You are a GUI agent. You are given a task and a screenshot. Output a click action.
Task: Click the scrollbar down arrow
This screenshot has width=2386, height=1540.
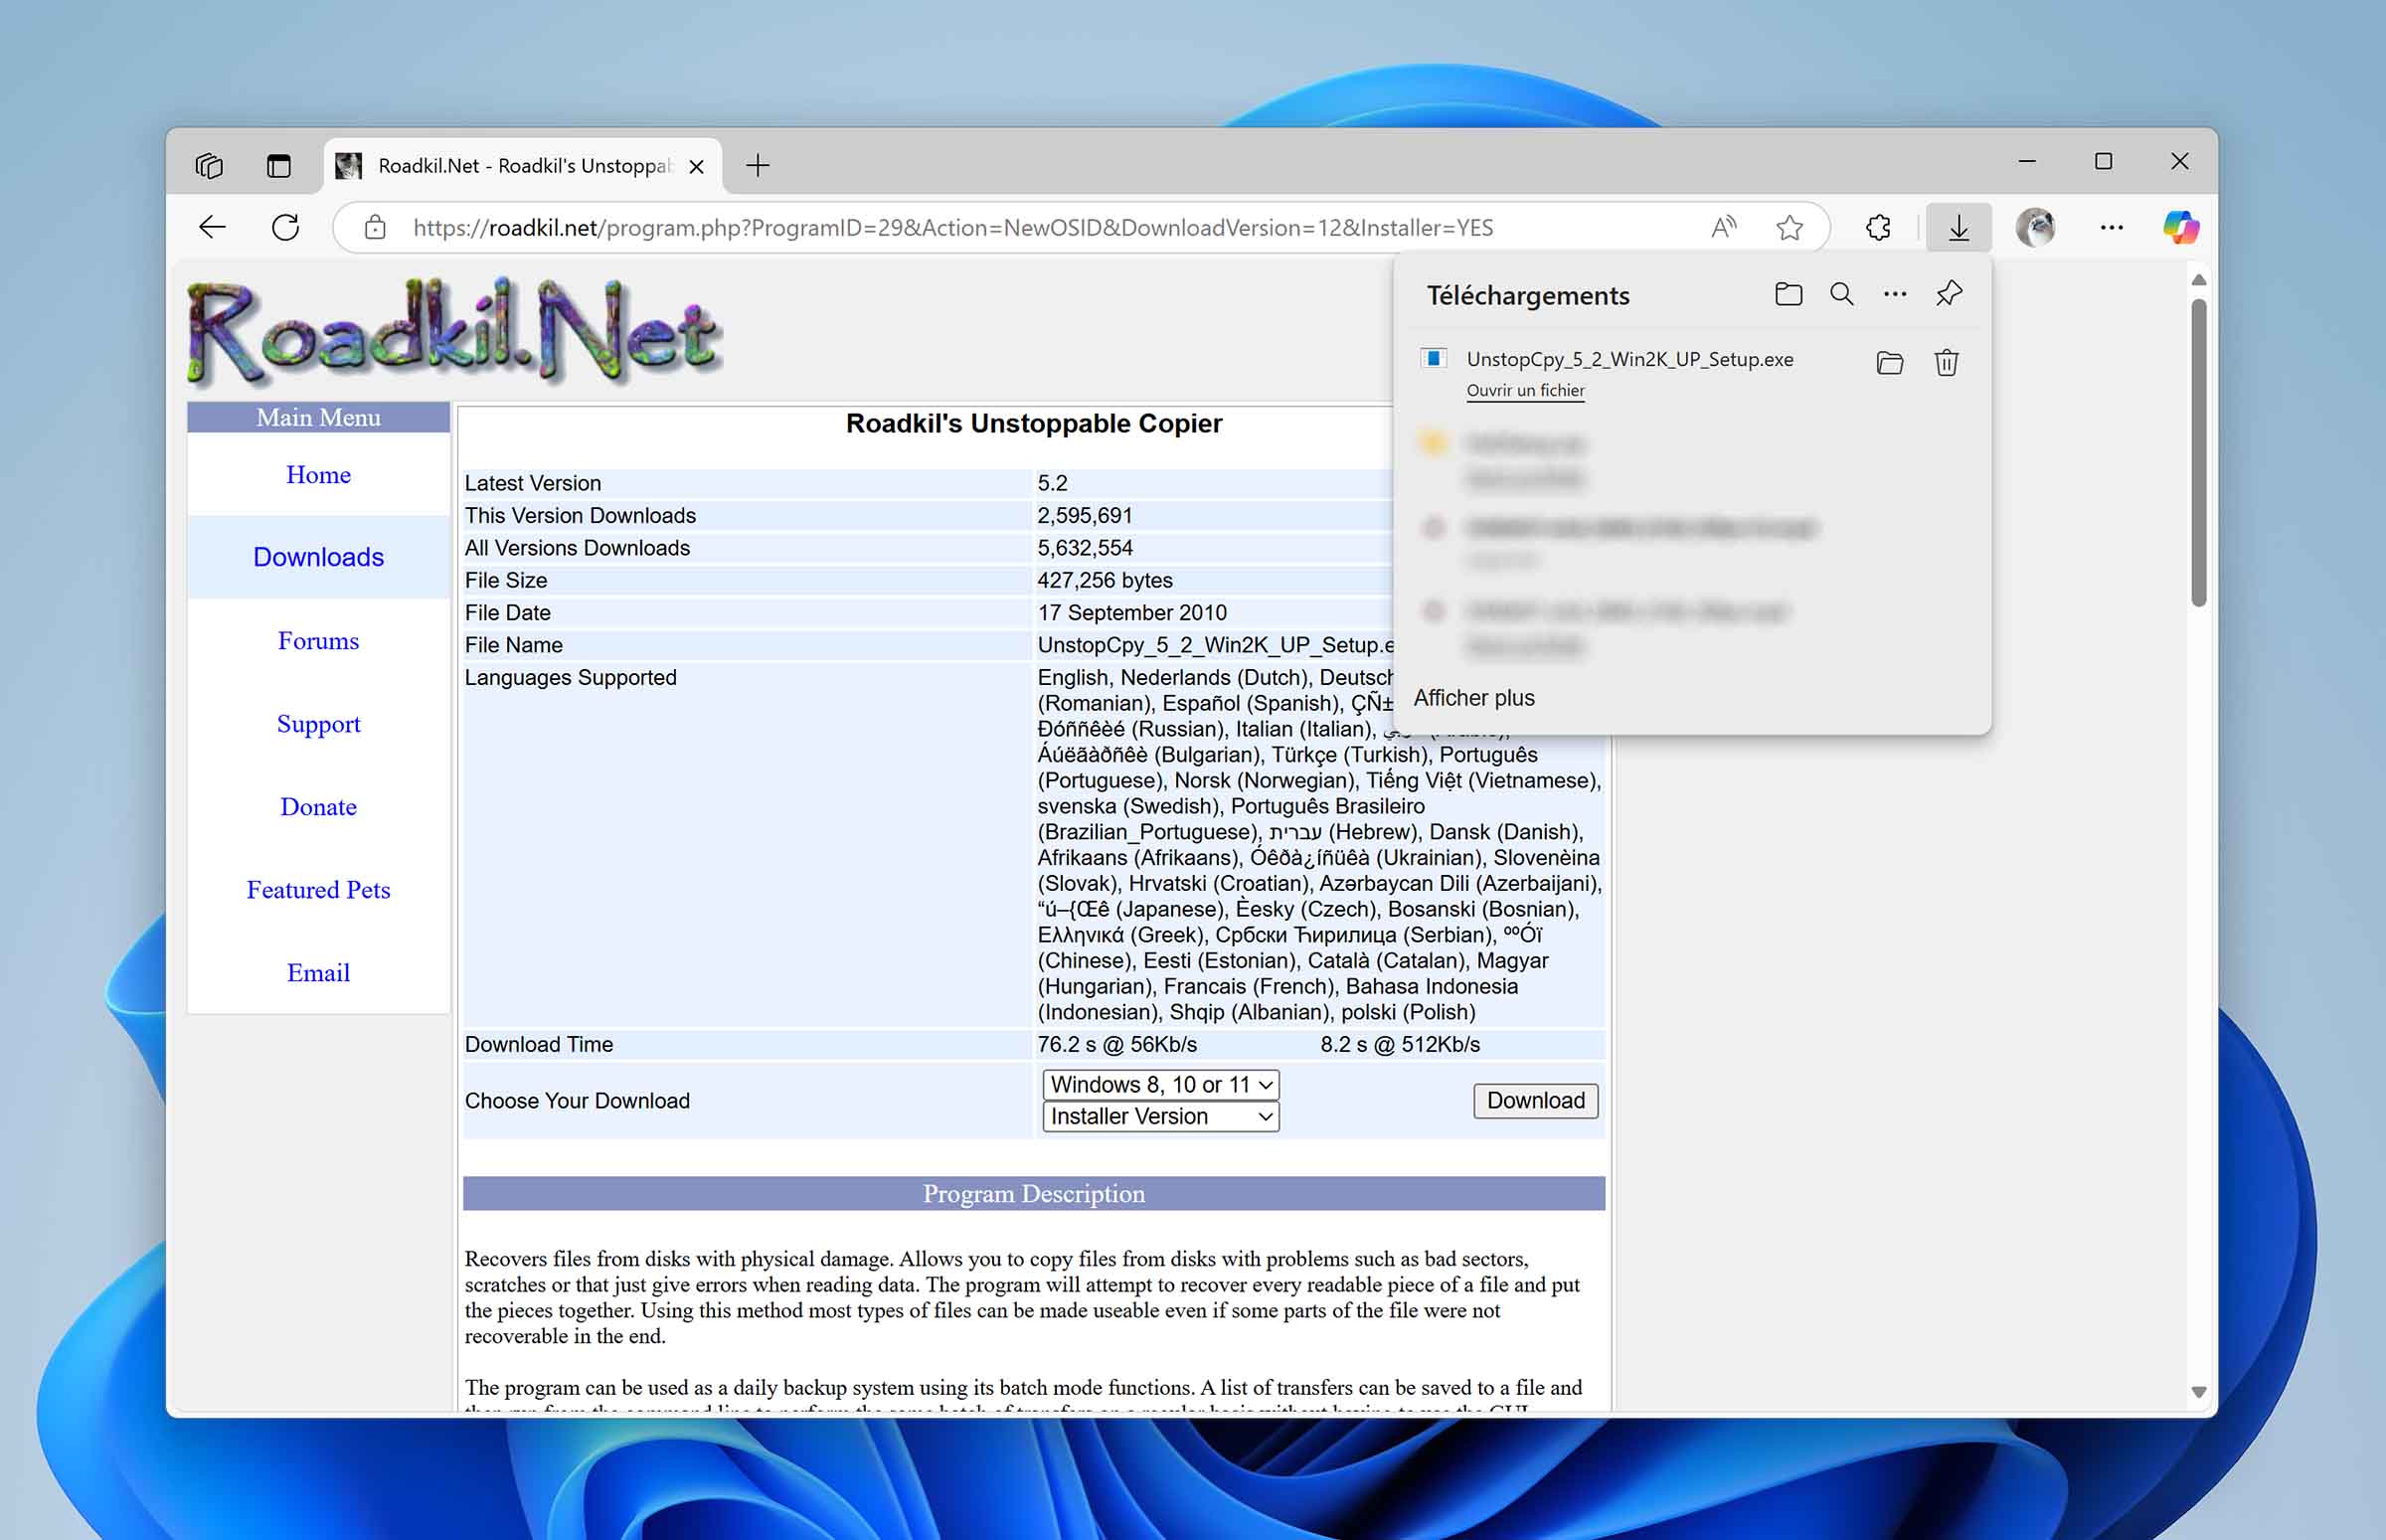click(x=2198, y=1391)
